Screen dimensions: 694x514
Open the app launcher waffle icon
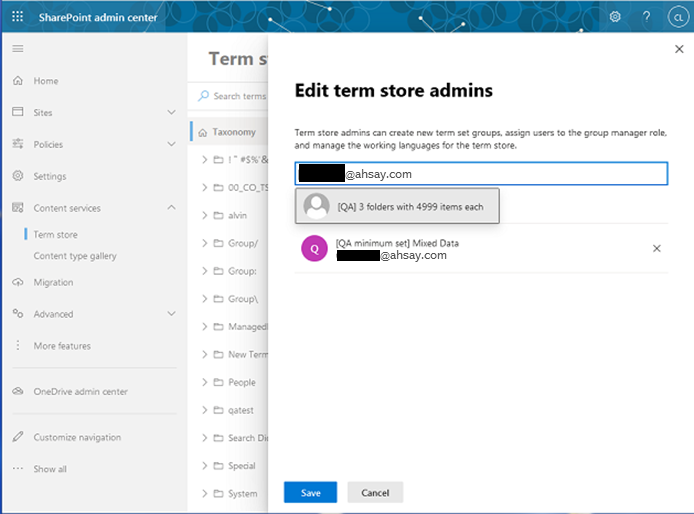(17, 17)
